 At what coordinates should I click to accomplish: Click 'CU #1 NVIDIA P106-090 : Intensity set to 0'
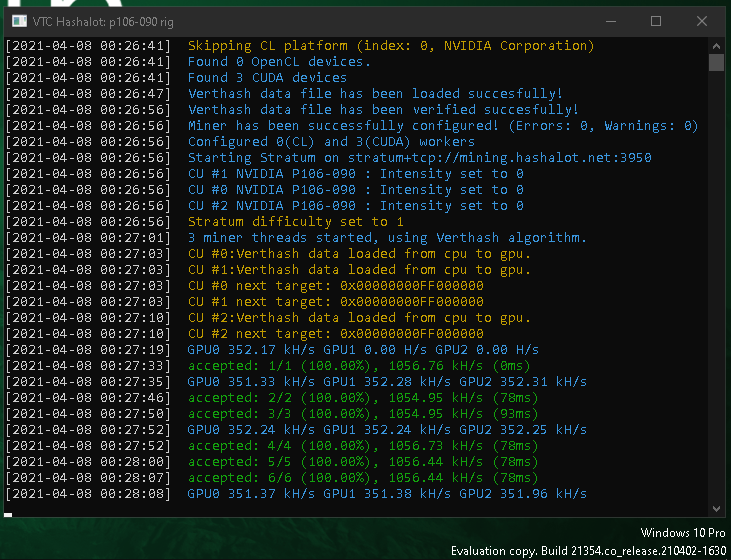(x=355, y=173)
